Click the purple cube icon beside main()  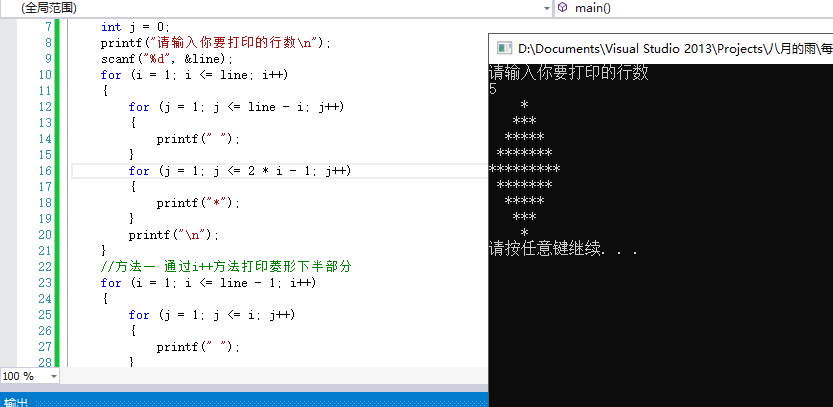[563, 8]
